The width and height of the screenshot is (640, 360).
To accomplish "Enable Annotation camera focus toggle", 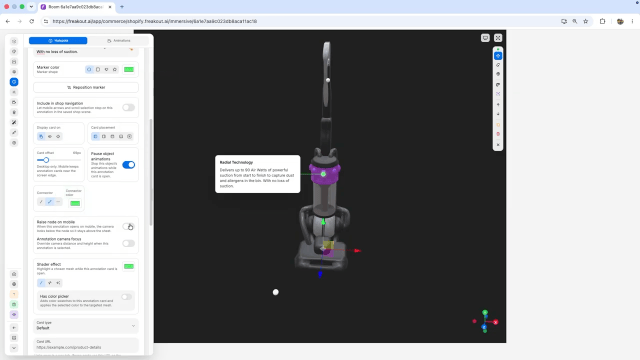I will 128,243.
